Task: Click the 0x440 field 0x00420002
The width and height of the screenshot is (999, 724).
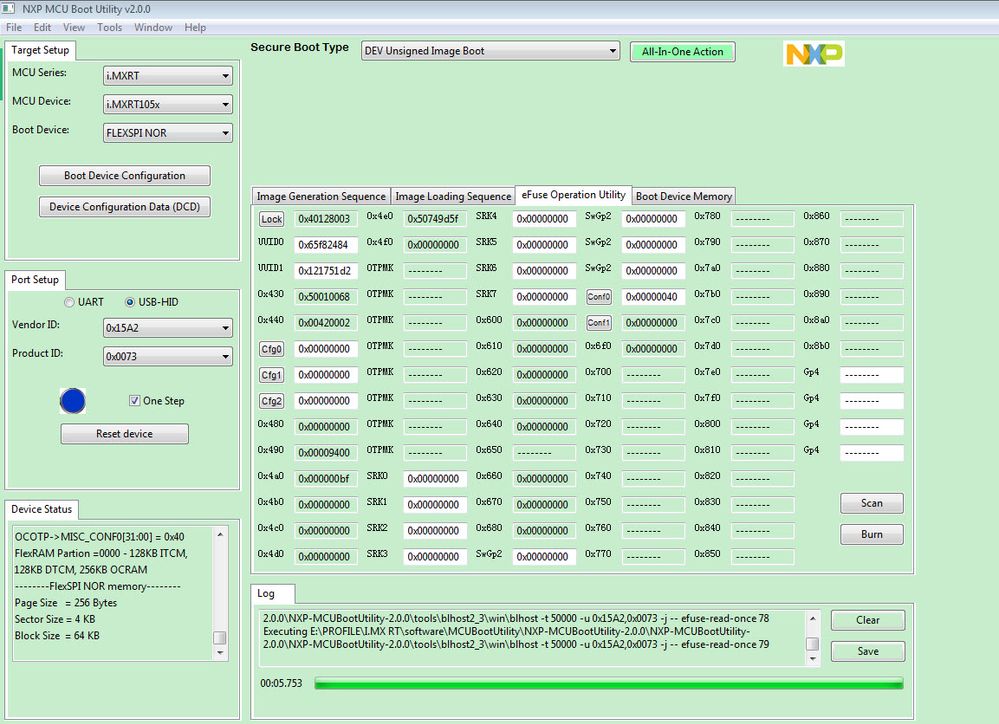Action: pos(326,323)
